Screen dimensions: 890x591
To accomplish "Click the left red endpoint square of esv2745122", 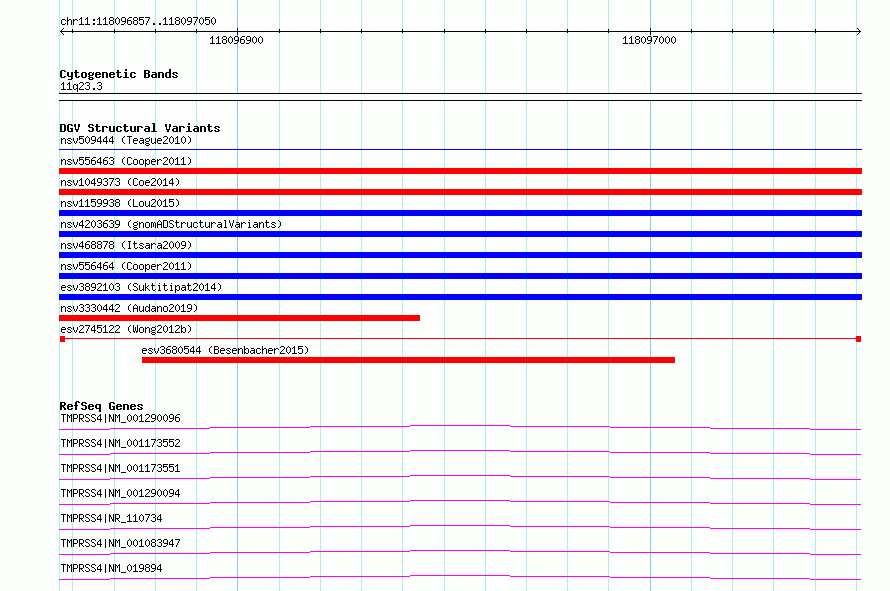I will 62,339.
